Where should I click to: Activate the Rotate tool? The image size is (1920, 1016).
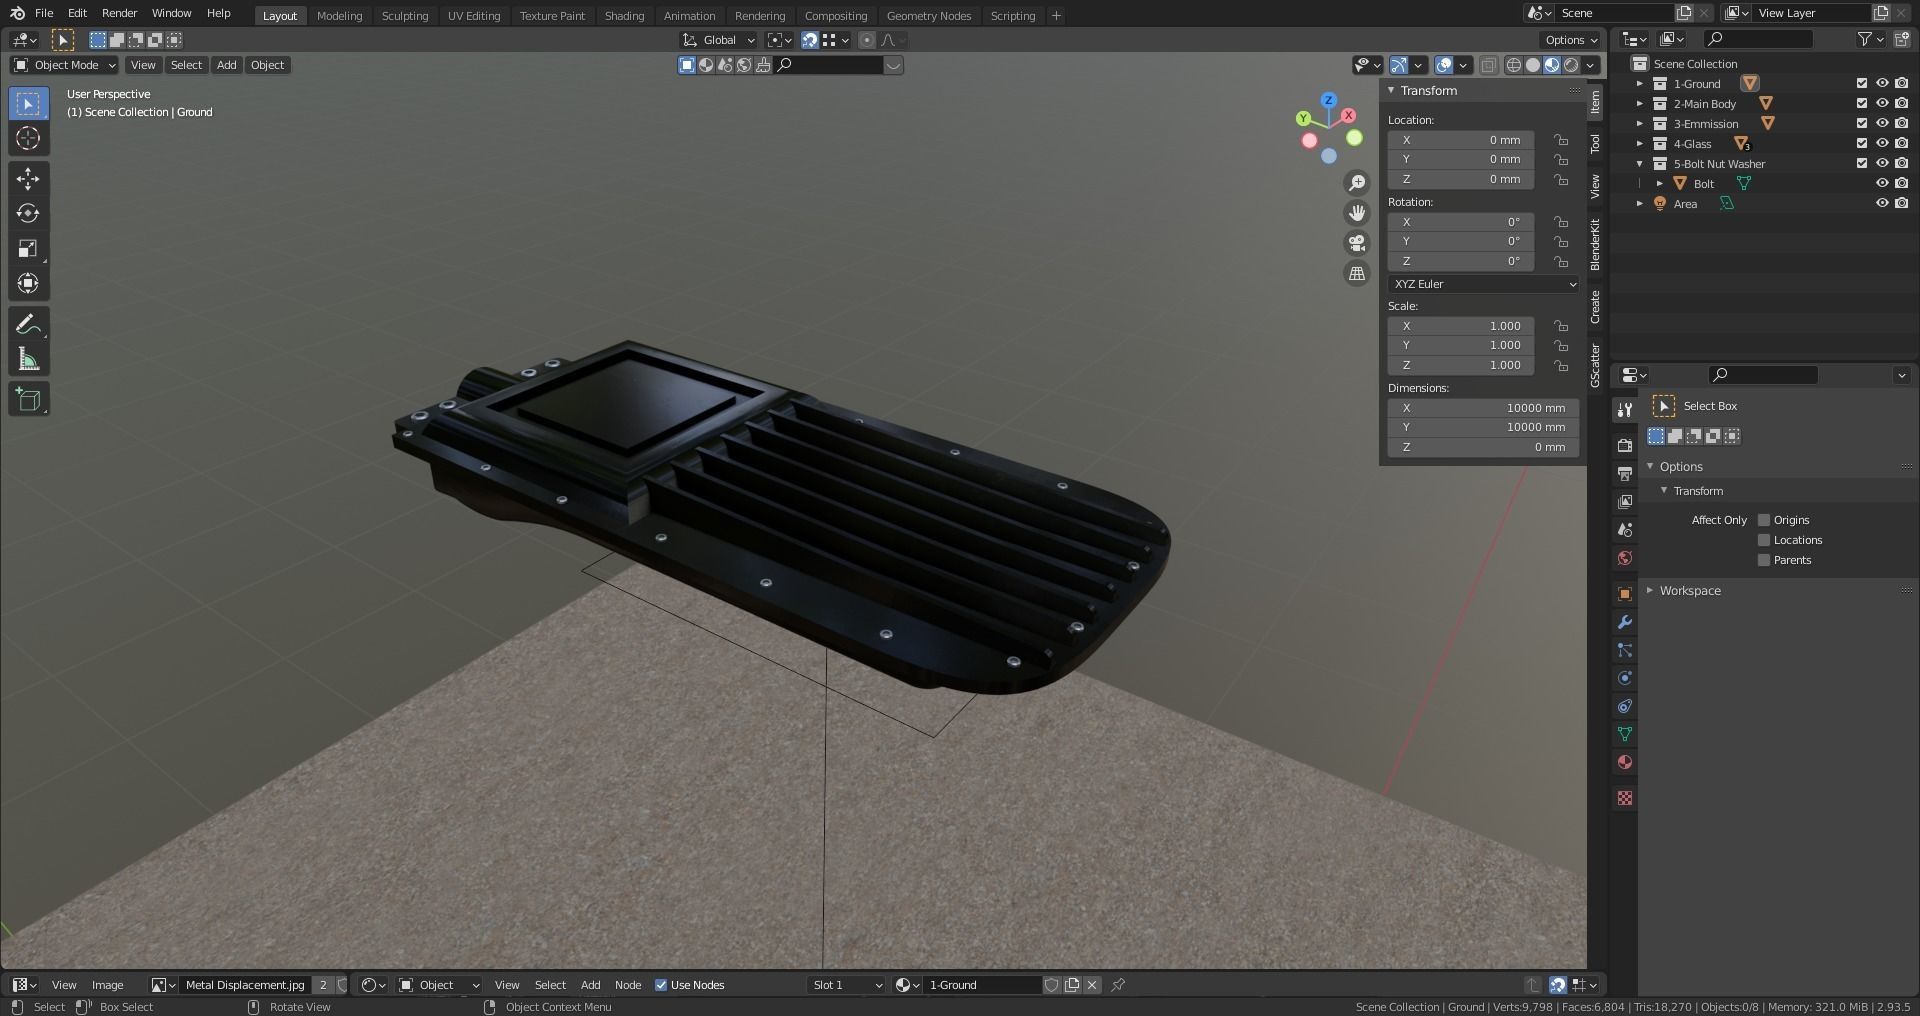click(x=28, y=214)
